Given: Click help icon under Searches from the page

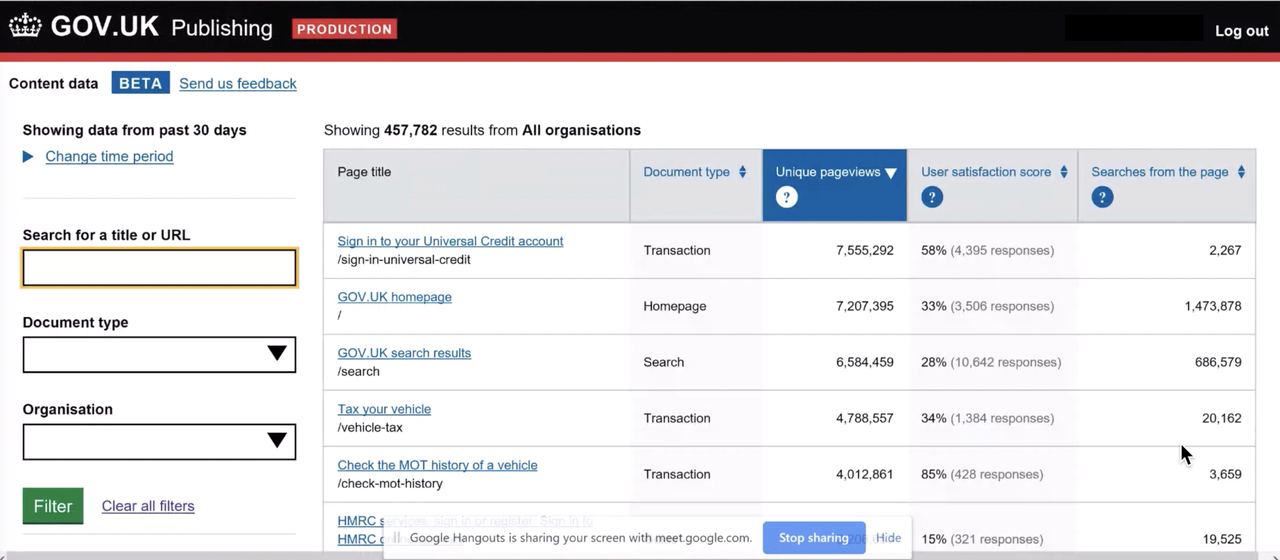Looking at the screenshot, I should [x=1102, y=197].
